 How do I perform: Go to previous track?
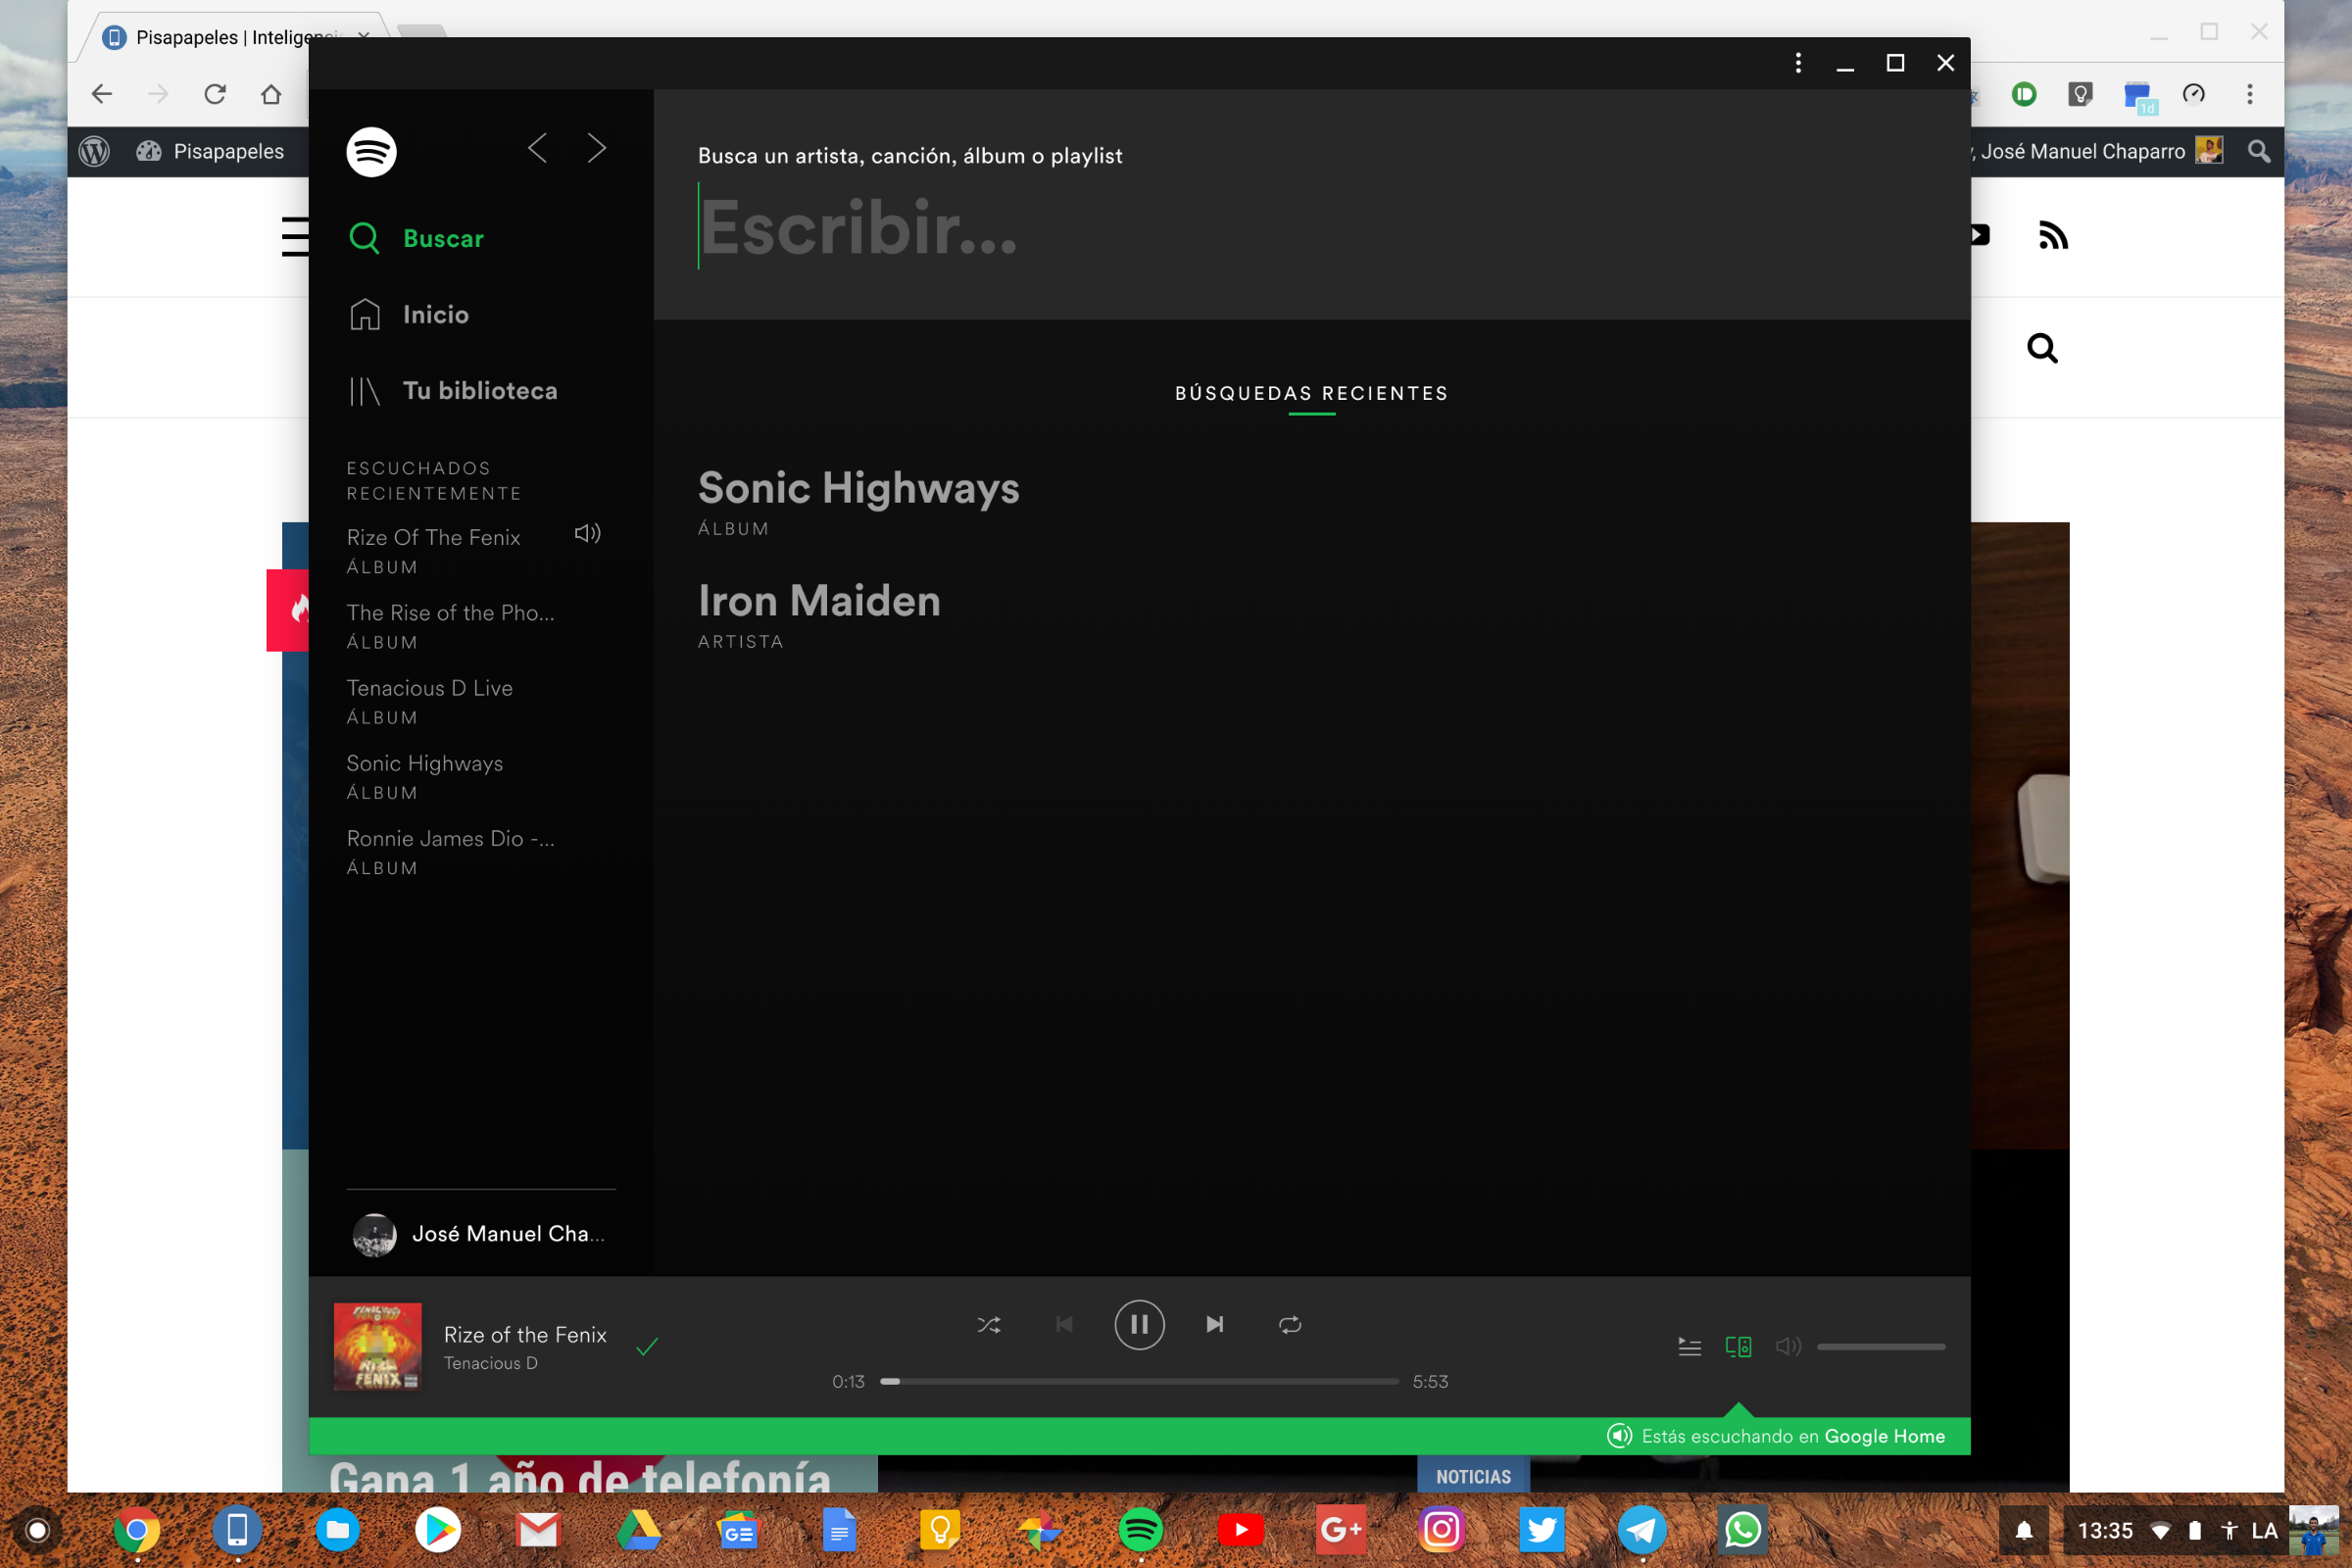(x=1064, y=1325)
